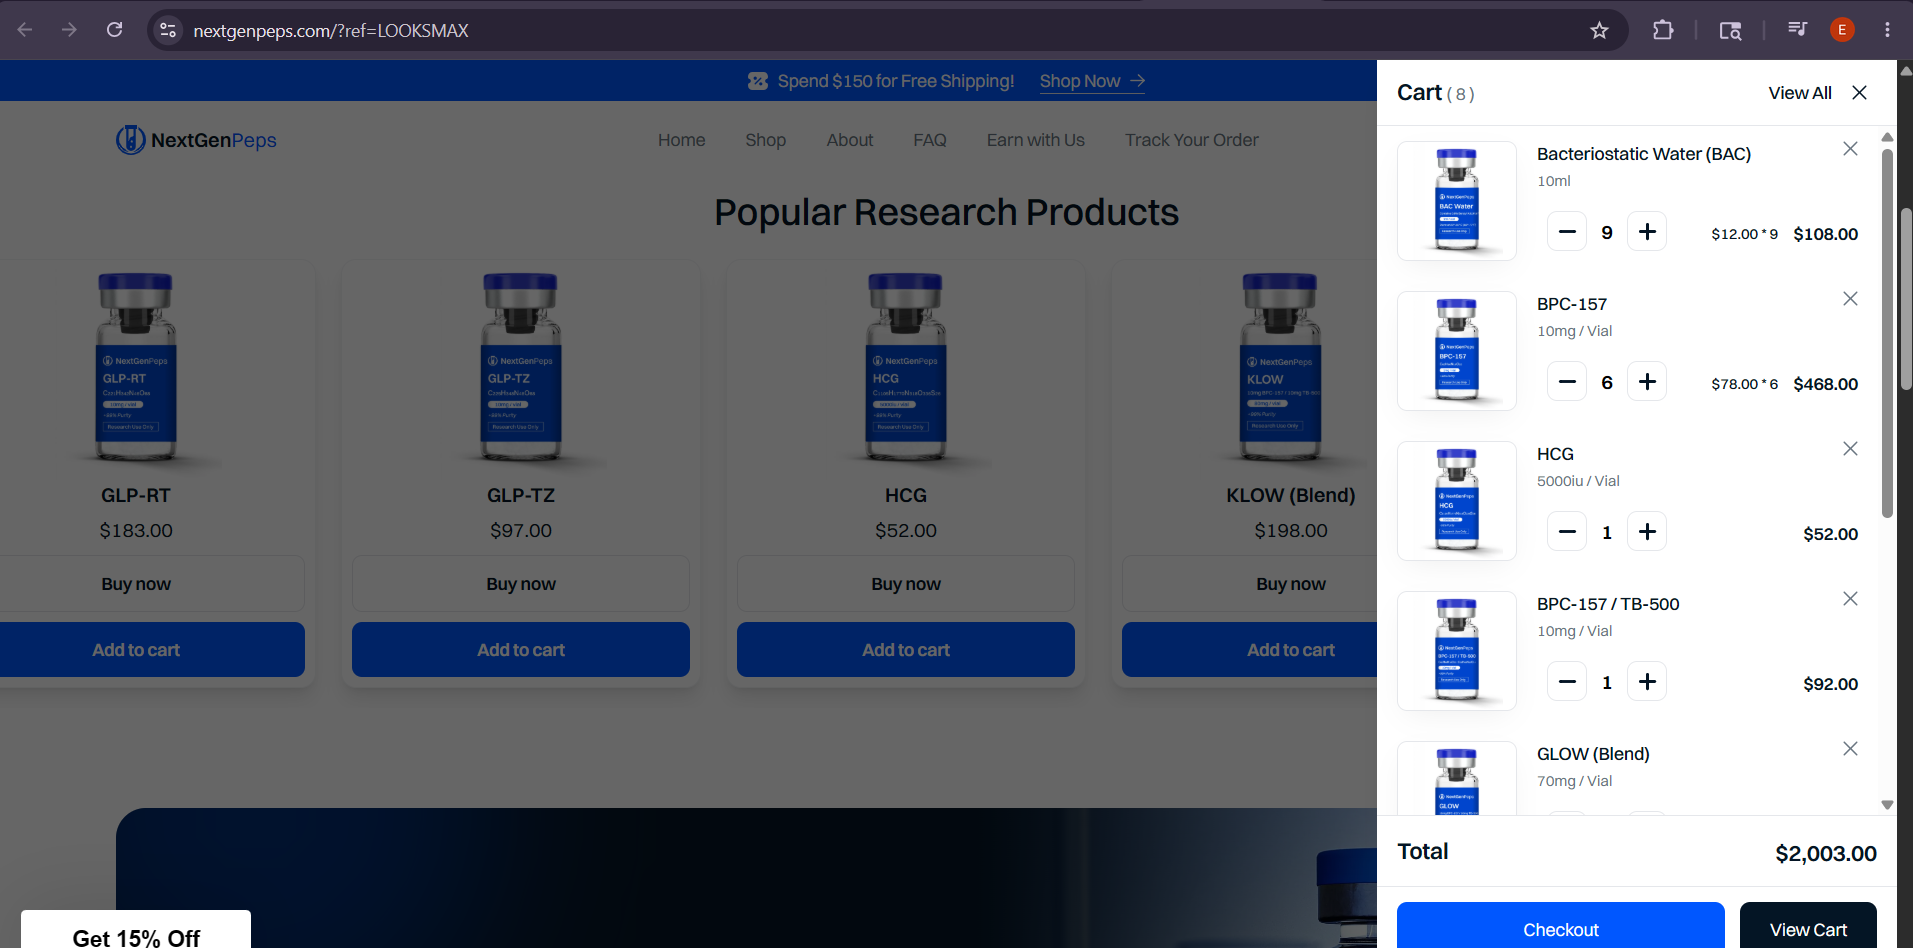This screenshot has width=1913, height=948.
Task: Remove GLOW (Blend) from cart
Action: (x=1850, y=749)
